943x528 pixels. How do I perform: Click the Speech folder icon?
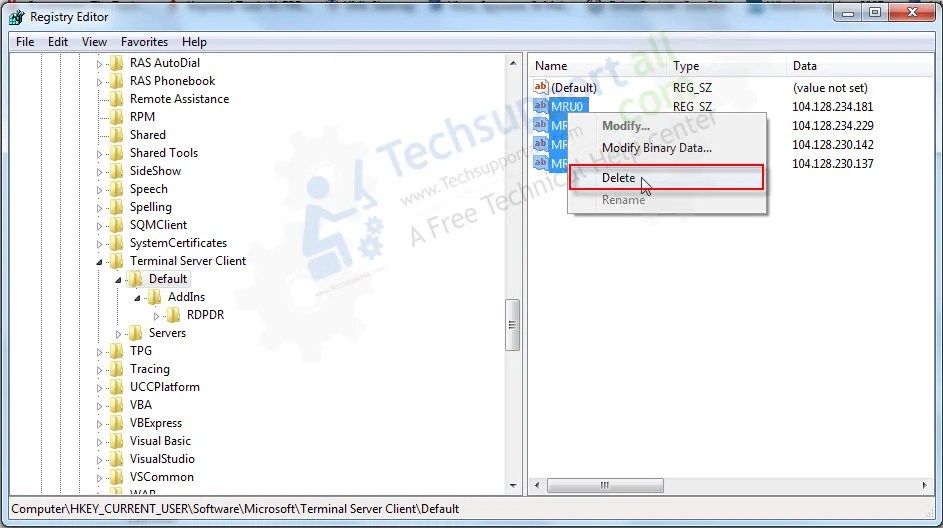pos(117,189)
